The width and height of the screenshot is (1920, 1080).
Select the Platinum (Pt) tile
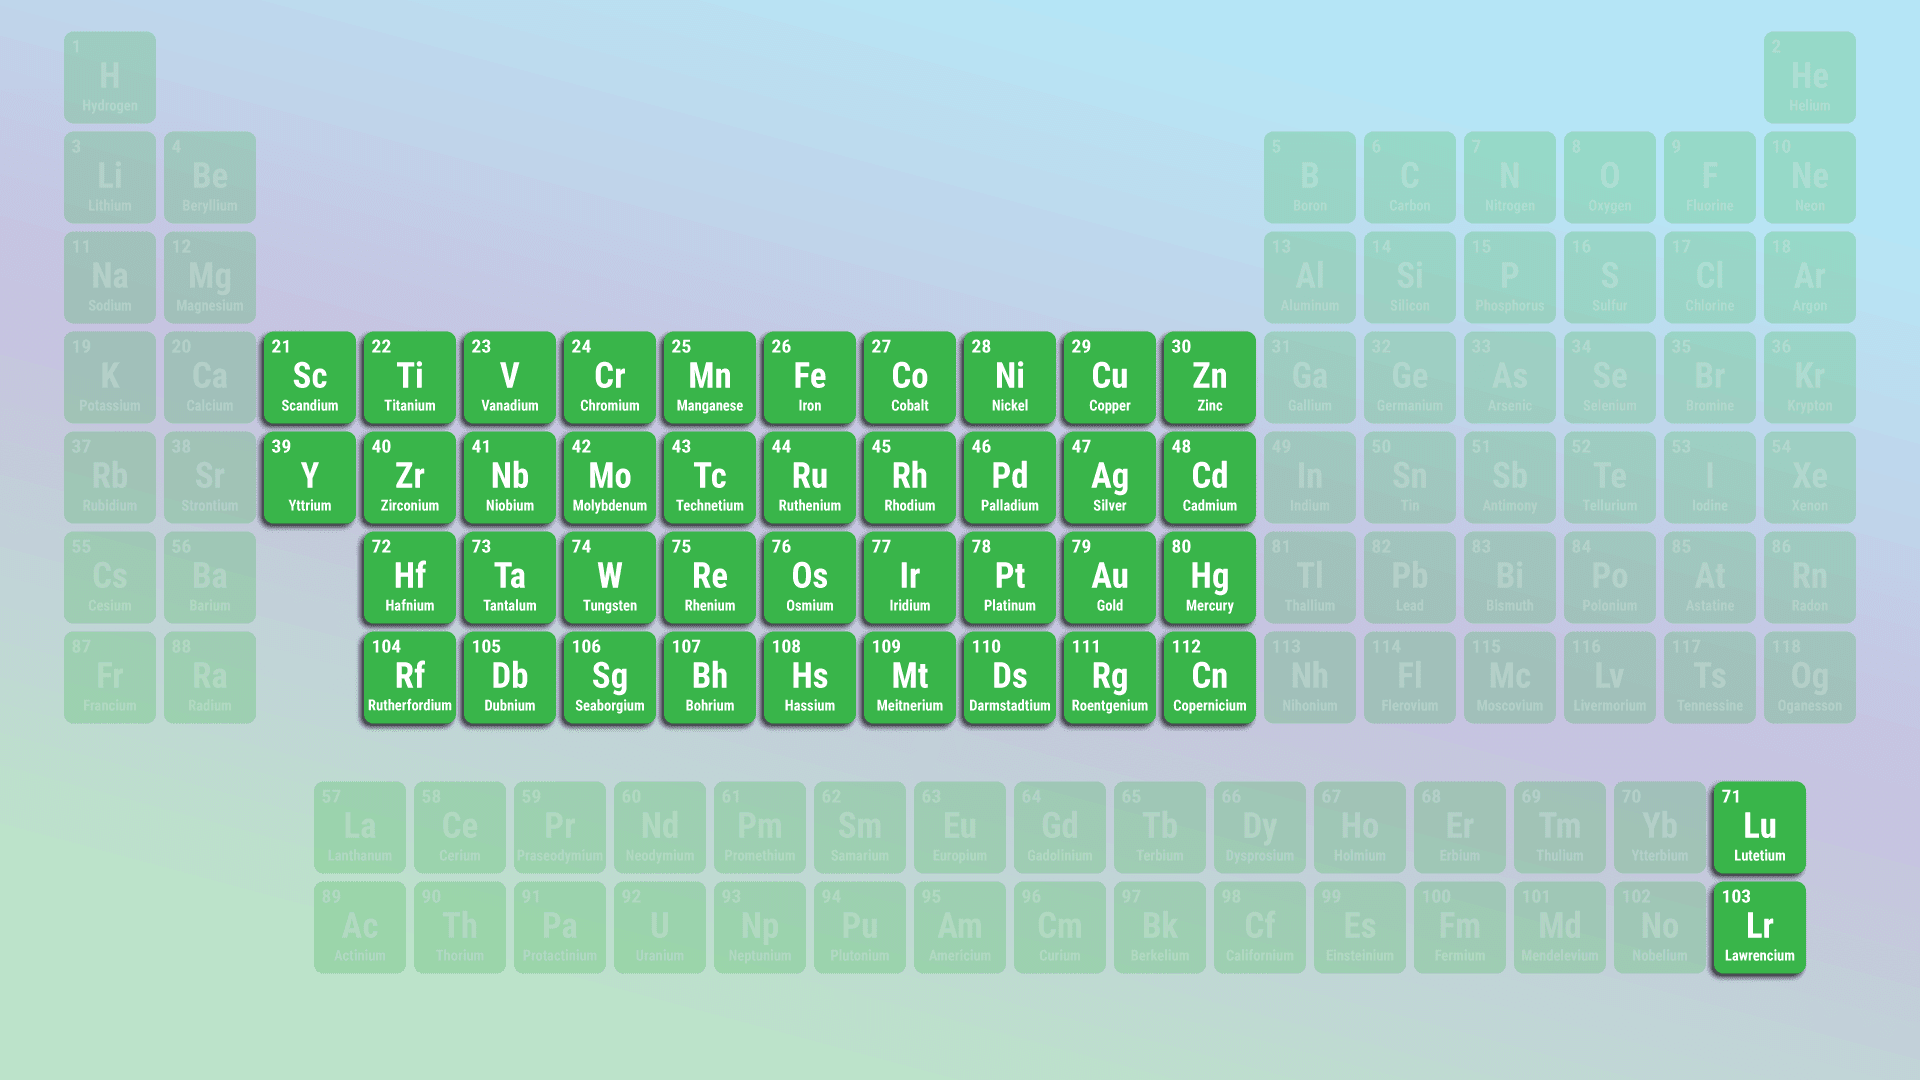point(1009,577)
